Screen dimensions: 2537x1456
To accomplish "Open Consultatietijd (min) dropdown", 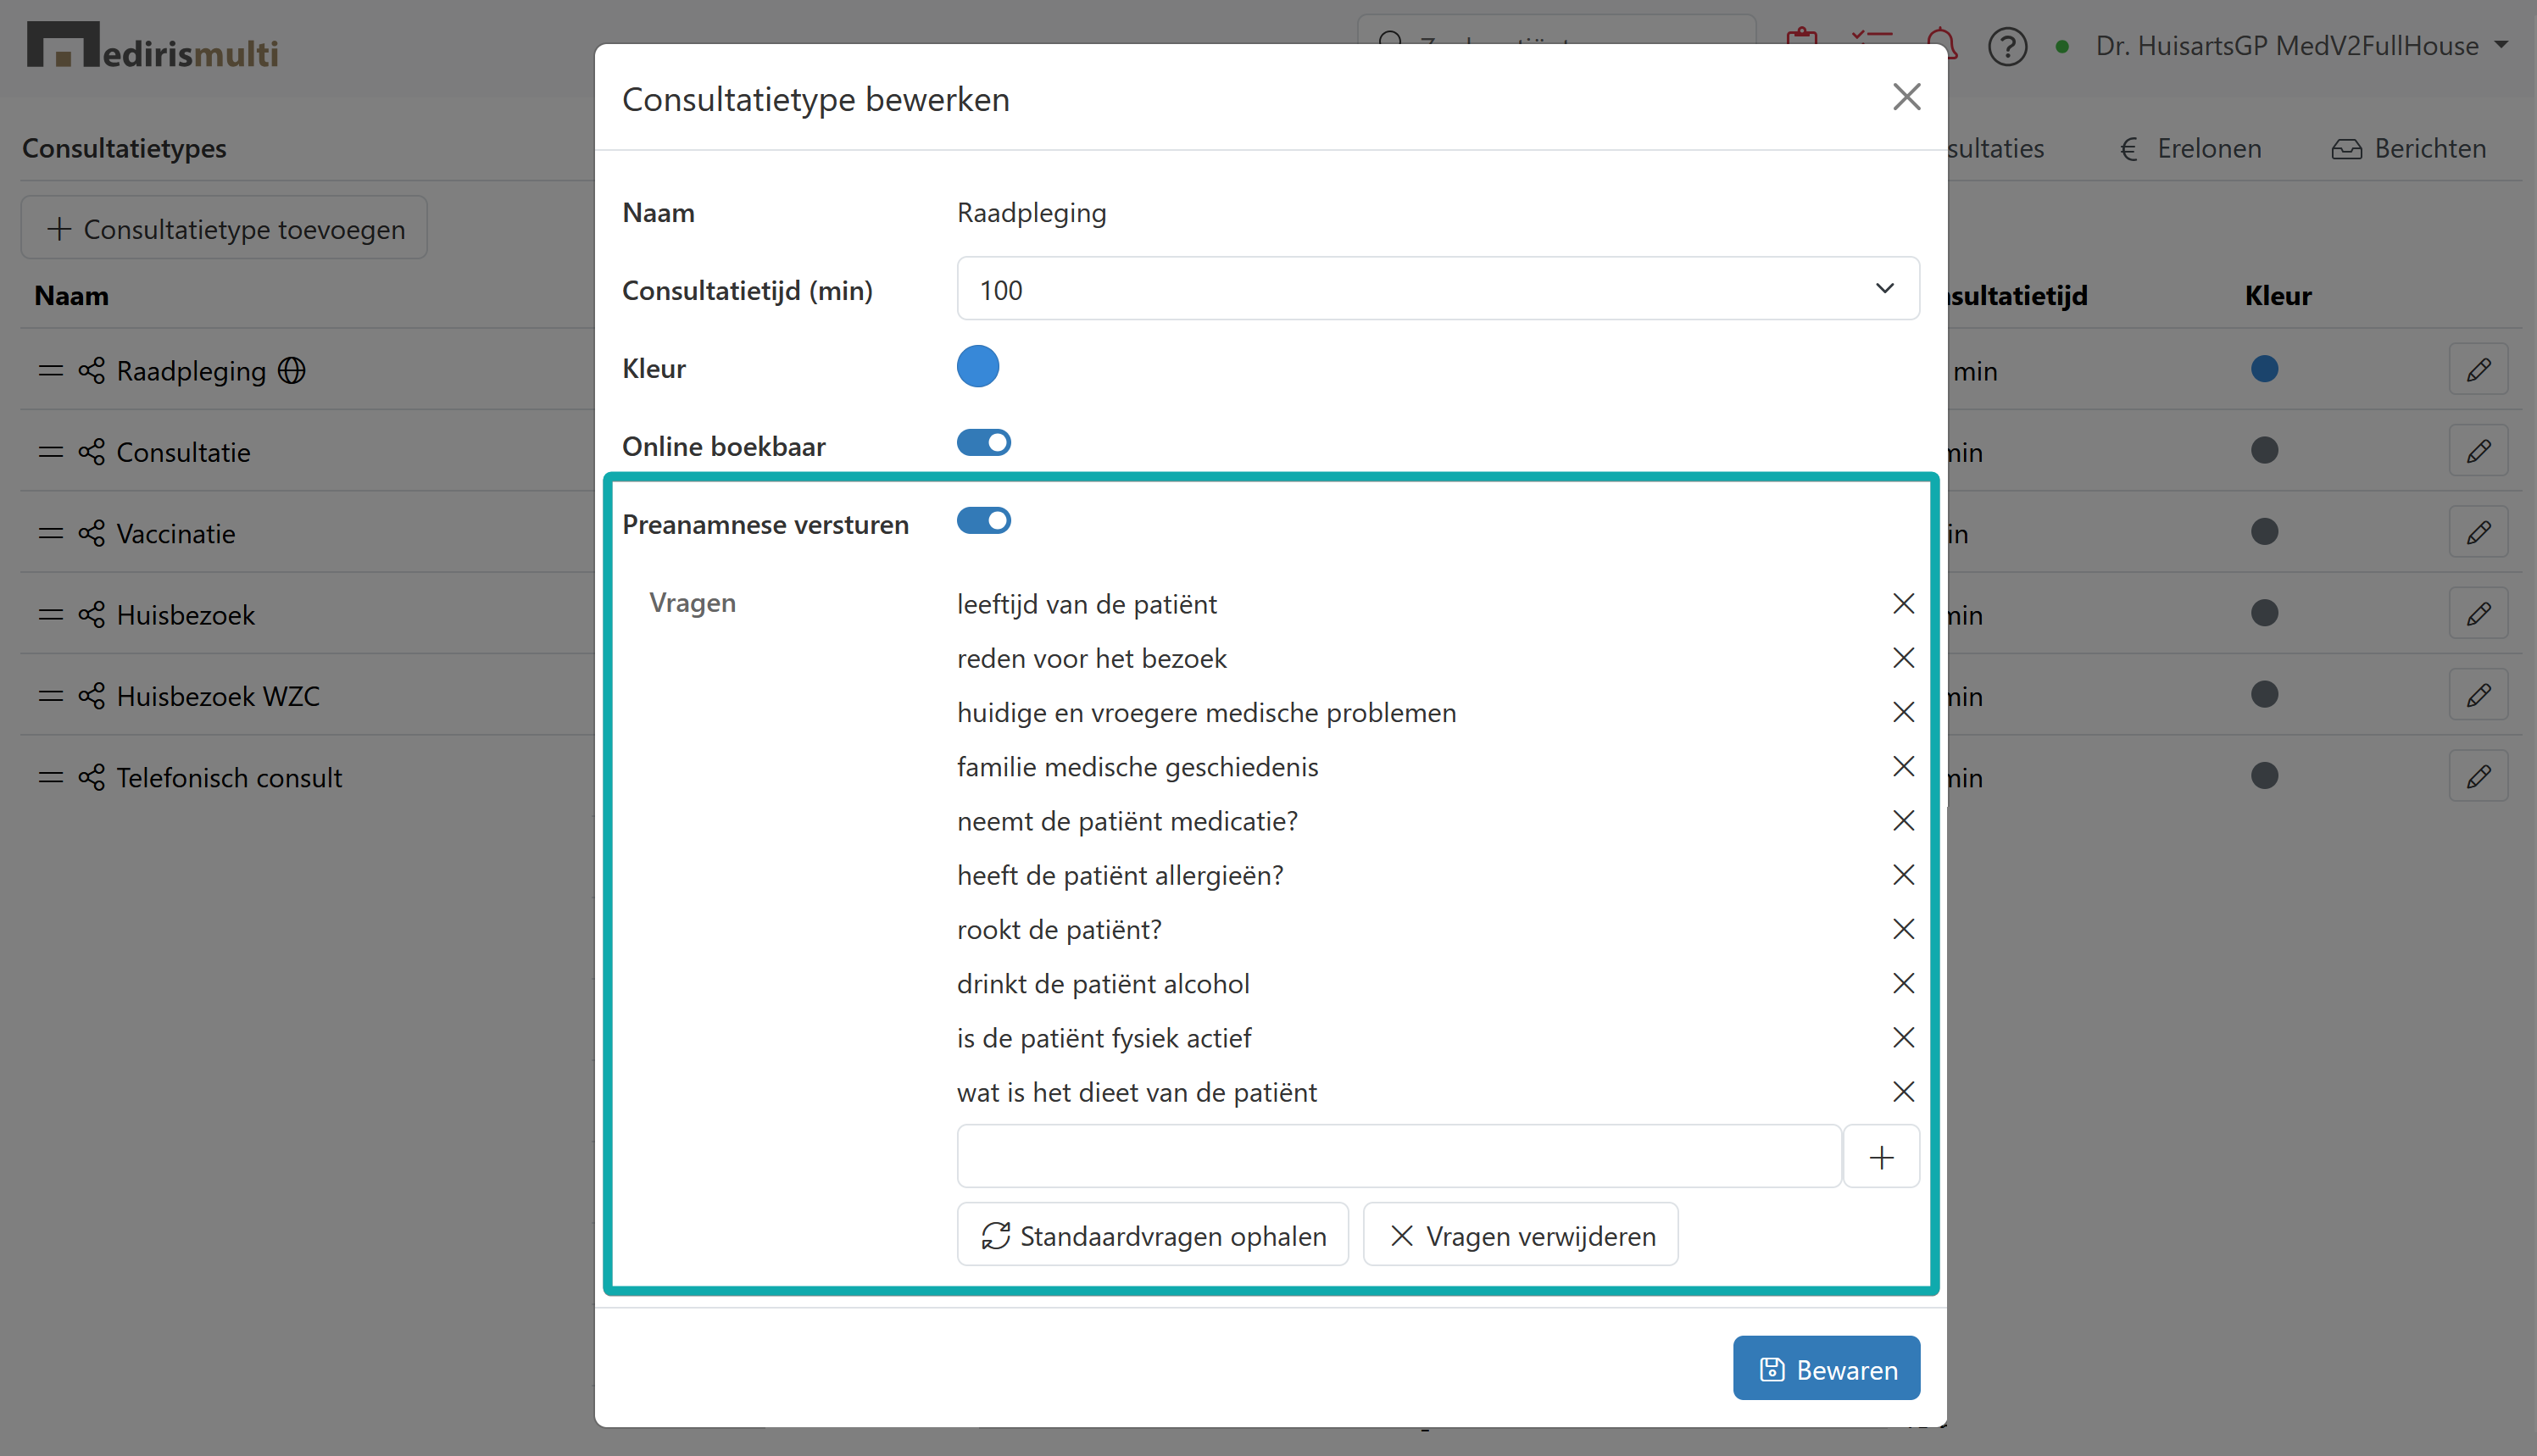I will click(x=1437, y=290).
